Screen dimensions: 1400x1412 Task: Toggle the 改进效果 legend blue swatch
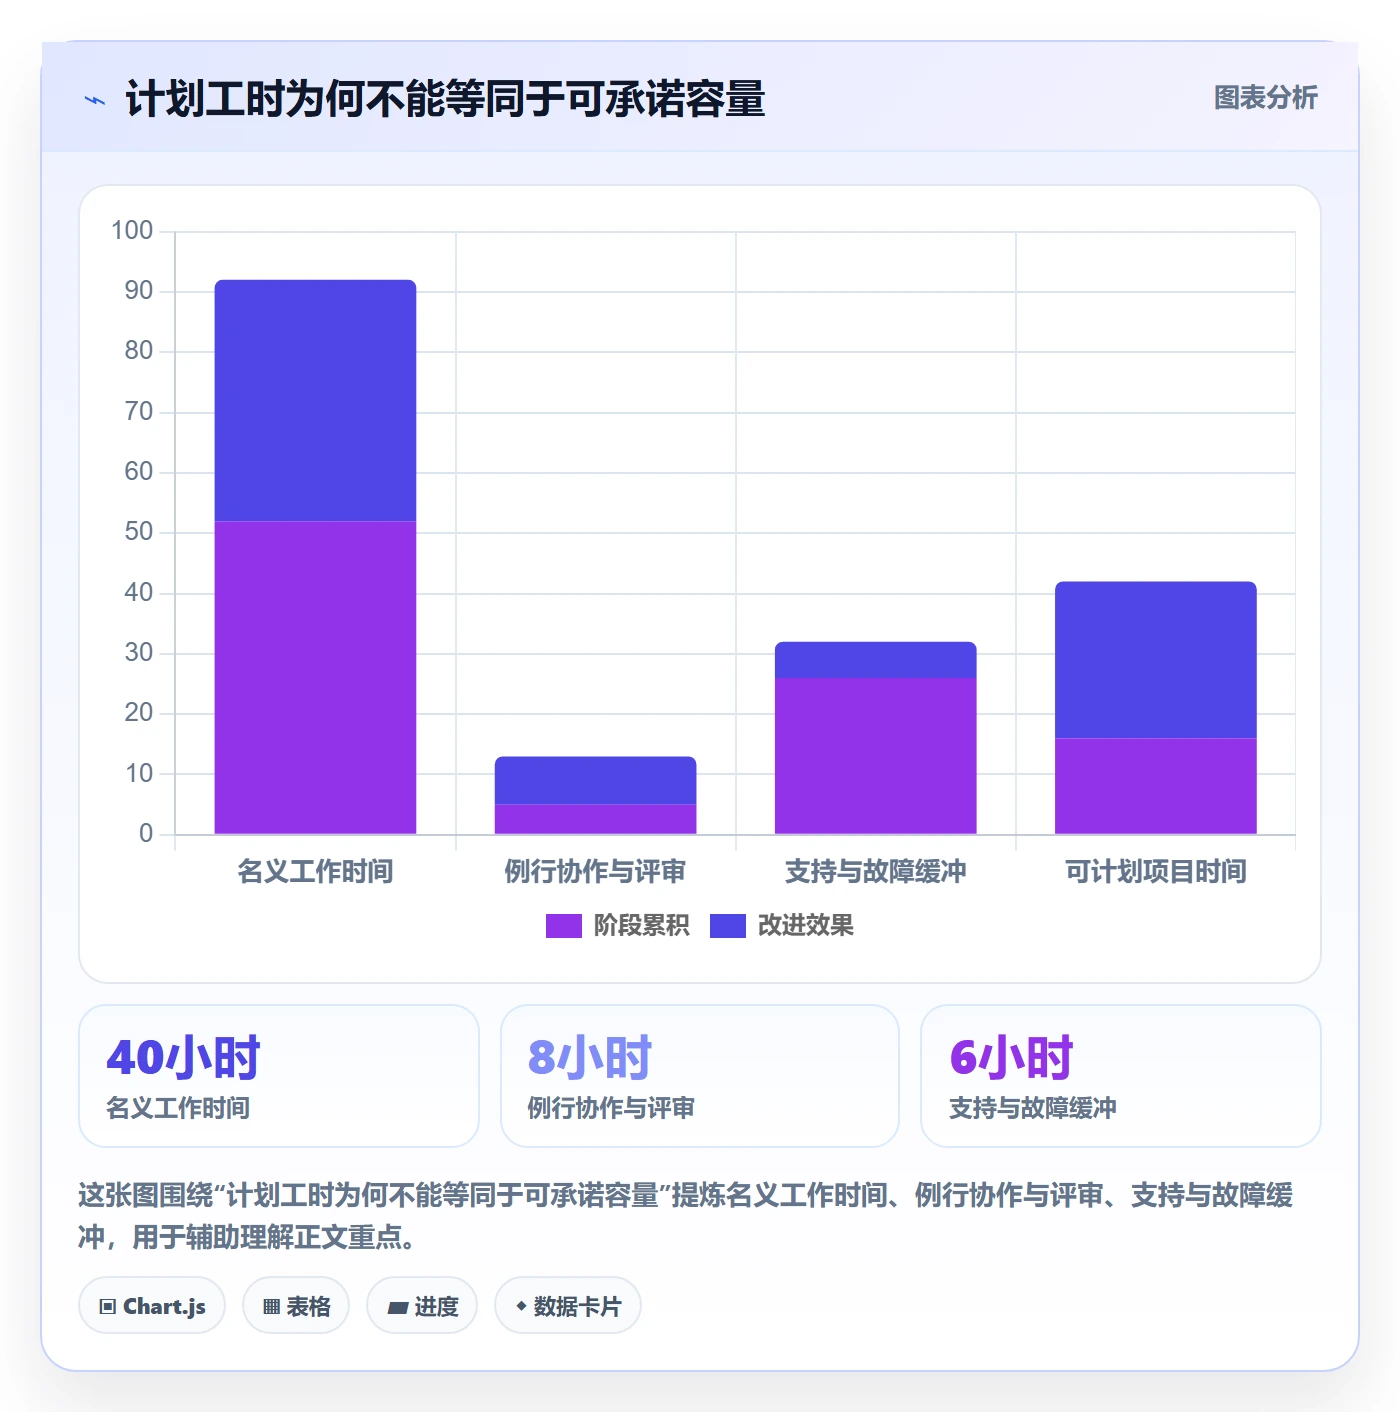(727, 926)
